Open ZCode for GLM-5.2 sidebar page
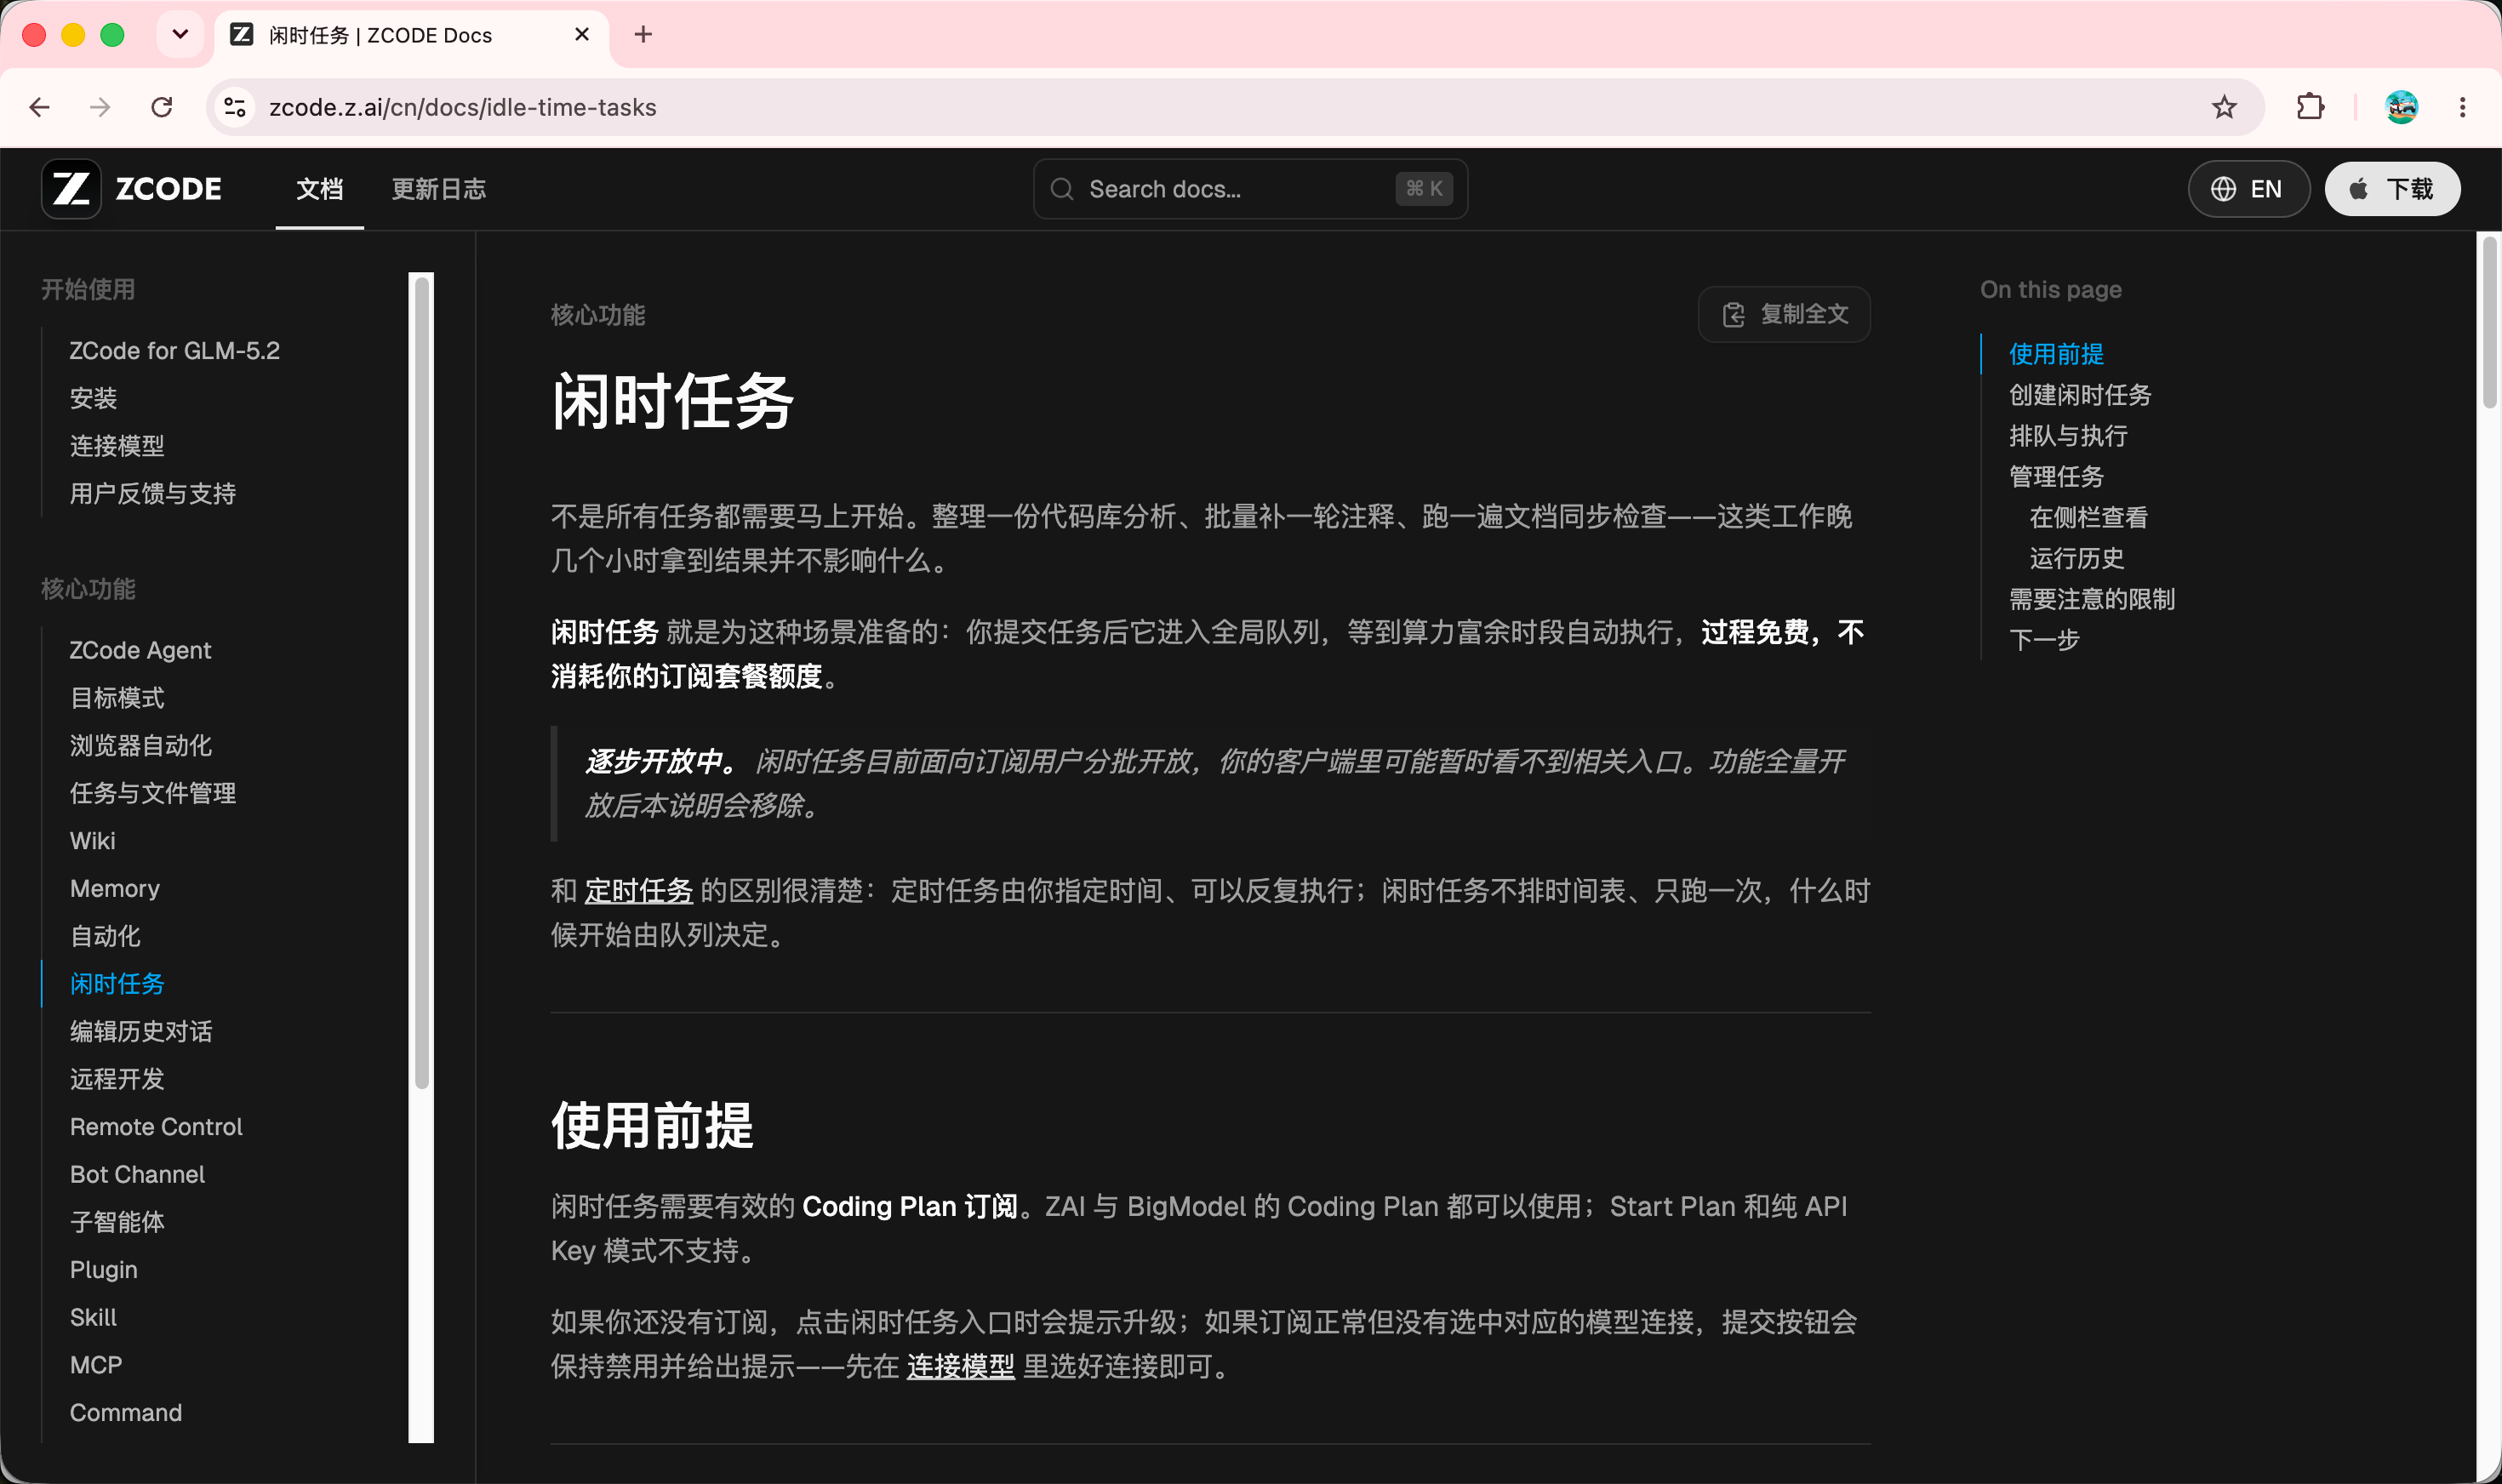 point(175,351)
